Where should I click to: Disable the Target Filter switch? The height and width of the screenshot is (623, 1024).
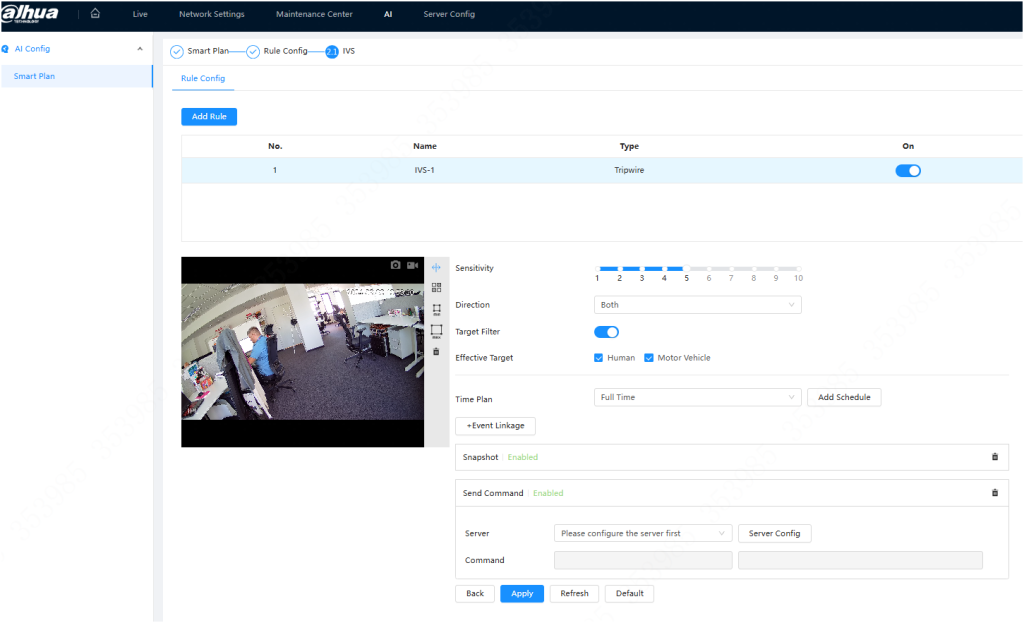point(607,332)
